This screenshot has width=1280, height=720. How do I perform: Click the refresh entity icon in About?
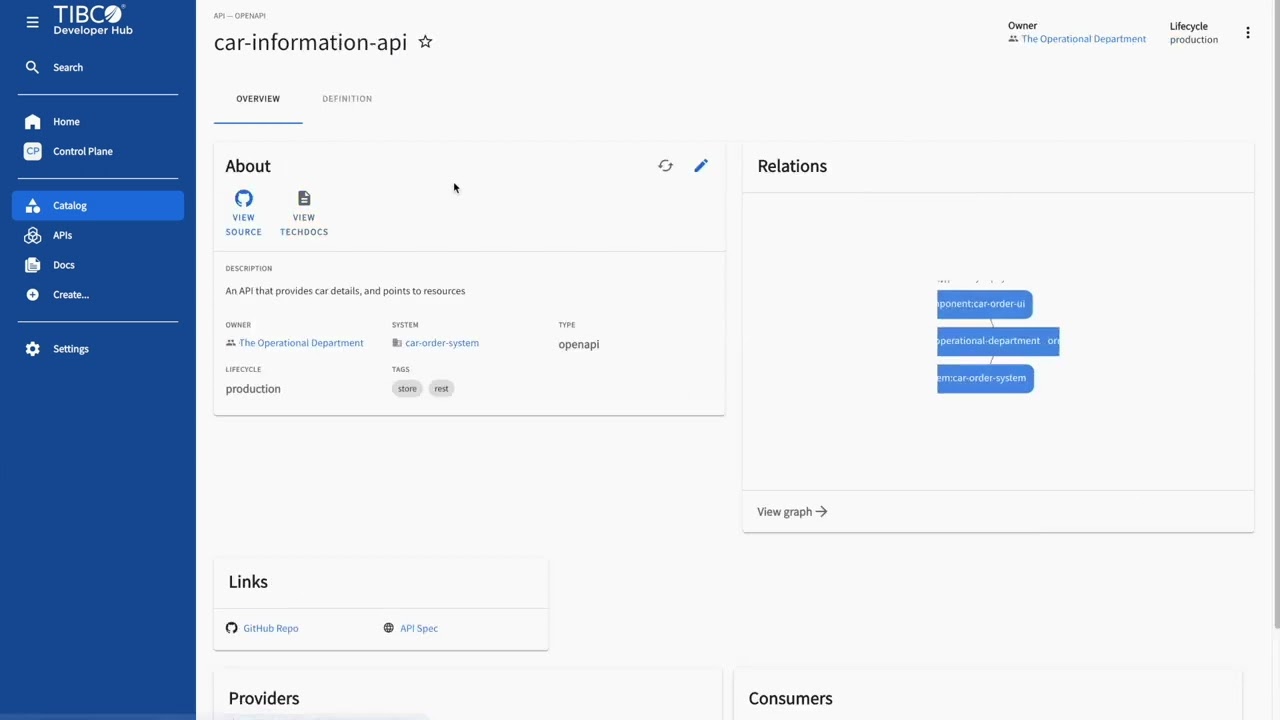tap(665, 166)
